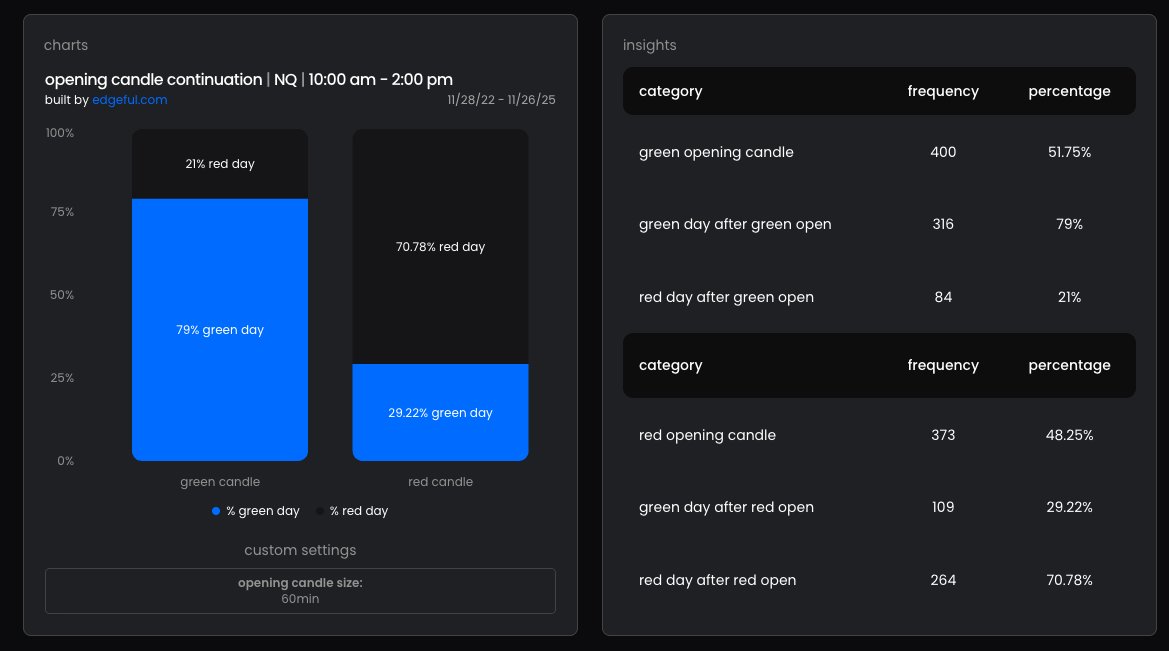Click frequency value 316
This screenshot has height=651, width=1169.
pos(943,224)
